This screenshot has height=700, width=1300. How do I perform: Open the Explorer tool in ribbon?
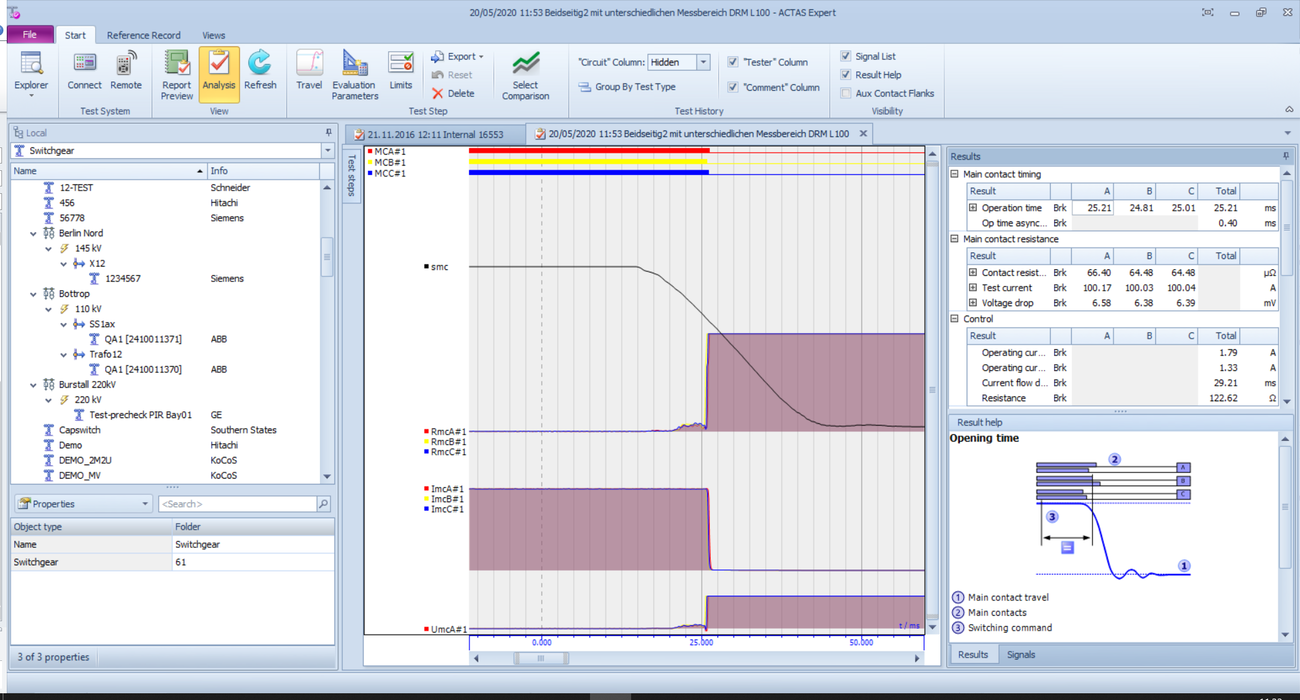(x=31, y=74)
